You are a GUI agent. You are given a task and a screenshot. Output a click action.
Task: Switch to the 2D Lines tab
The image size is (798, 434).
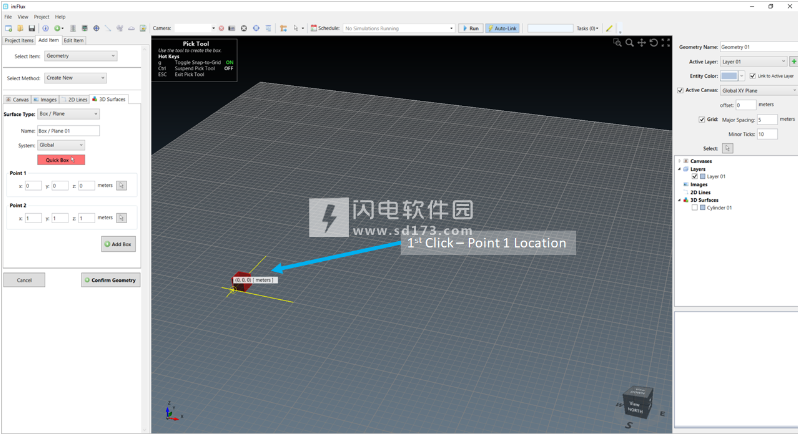[x=75, y=100]
